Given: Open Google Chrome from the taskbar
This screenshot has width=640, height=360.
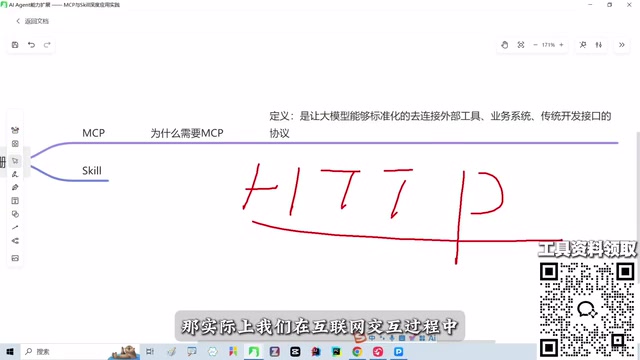Looking at the screenshot, I should (x=357, y=351).
